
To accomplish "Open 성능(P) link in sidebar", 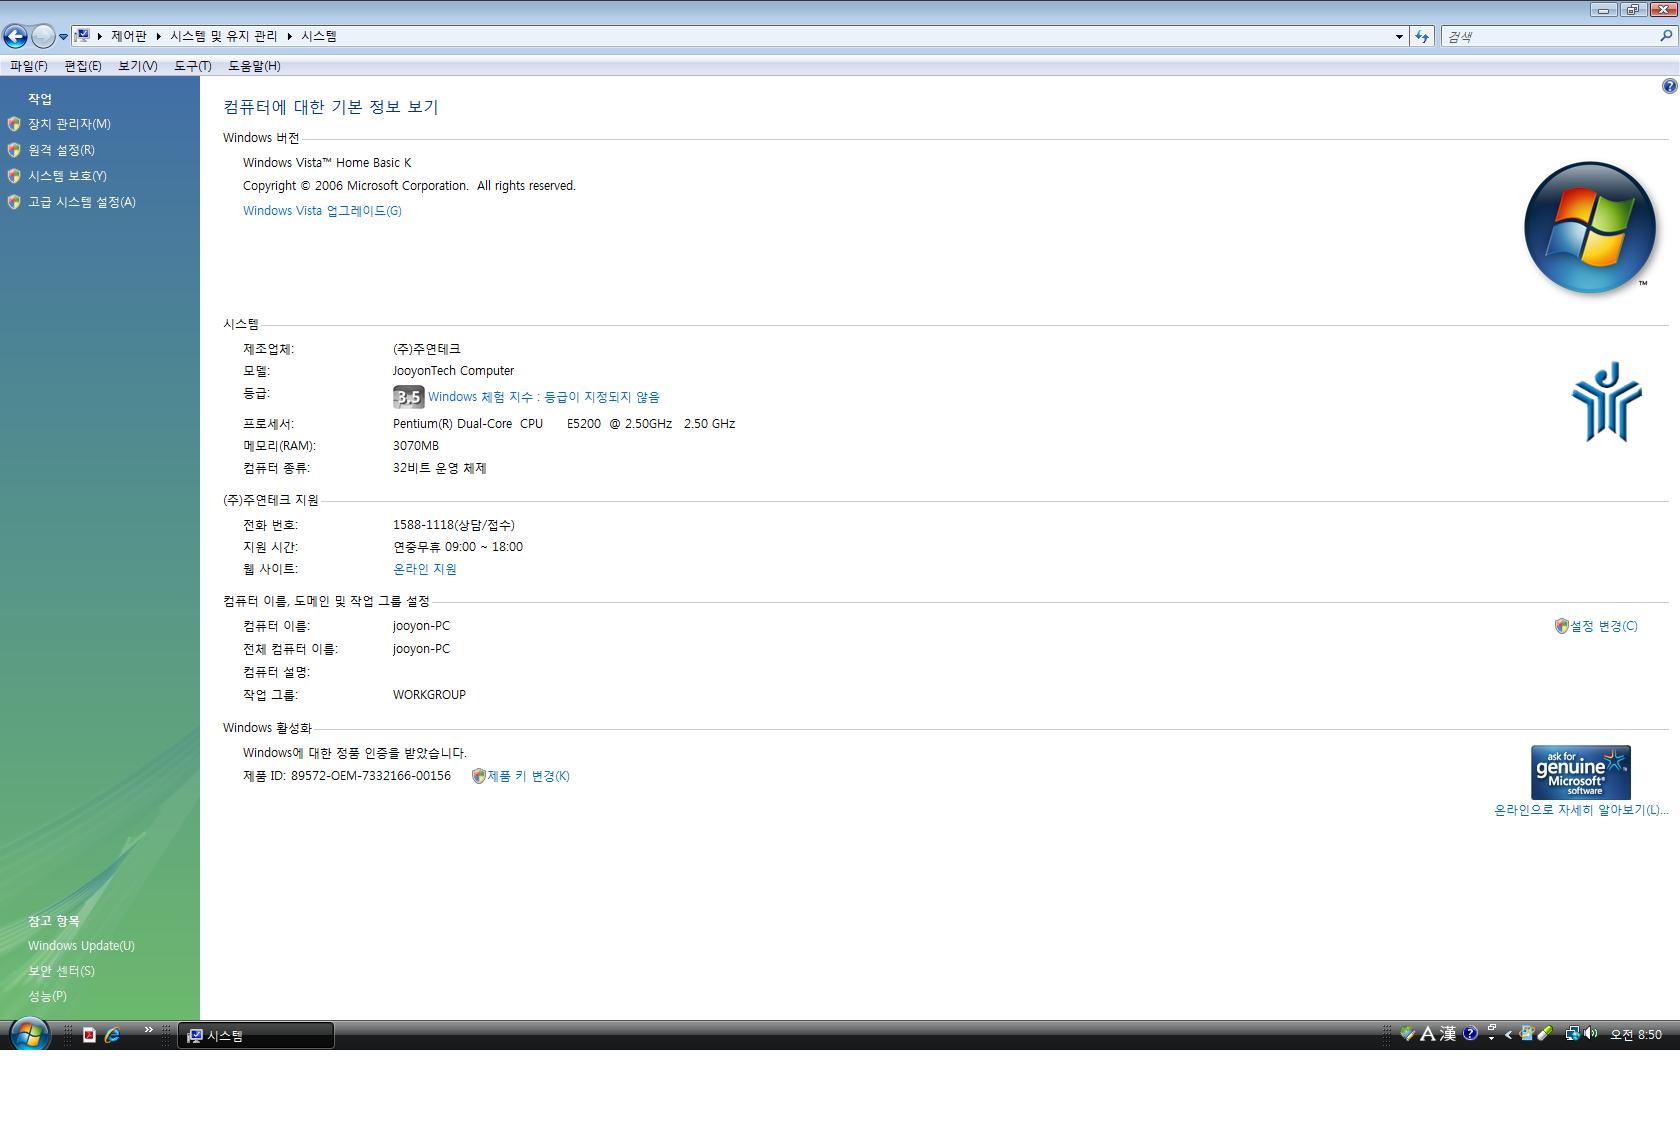I will (47, 996).
